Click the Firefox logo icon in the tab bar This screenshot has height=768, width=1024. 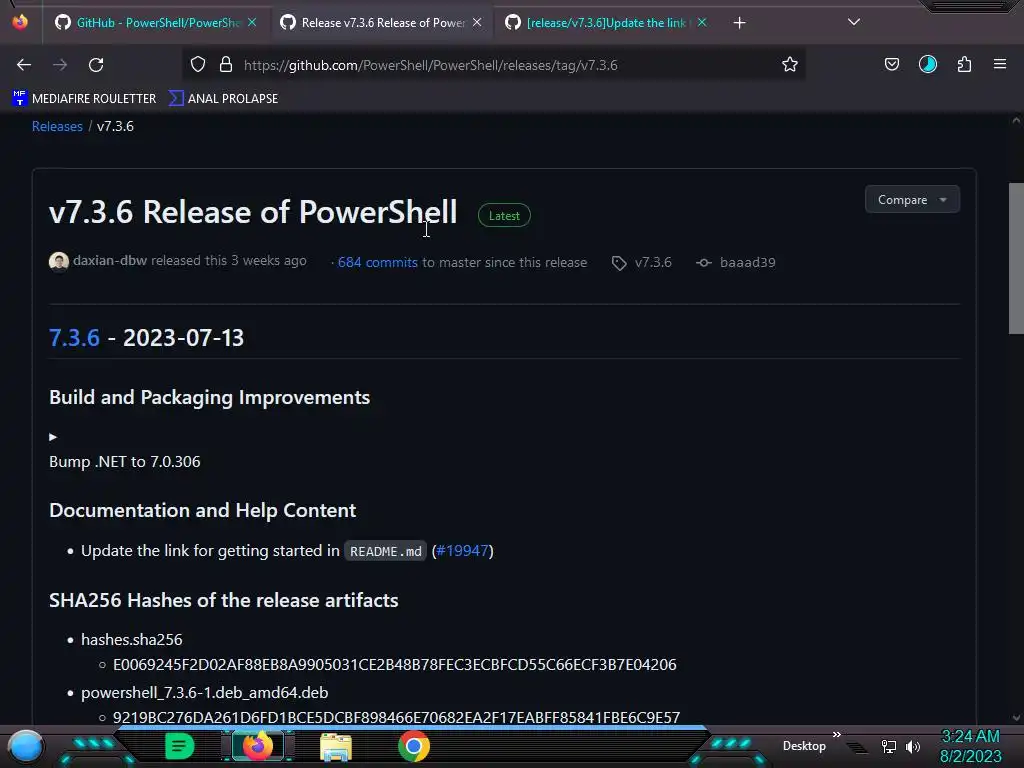(x=20, y=22)
